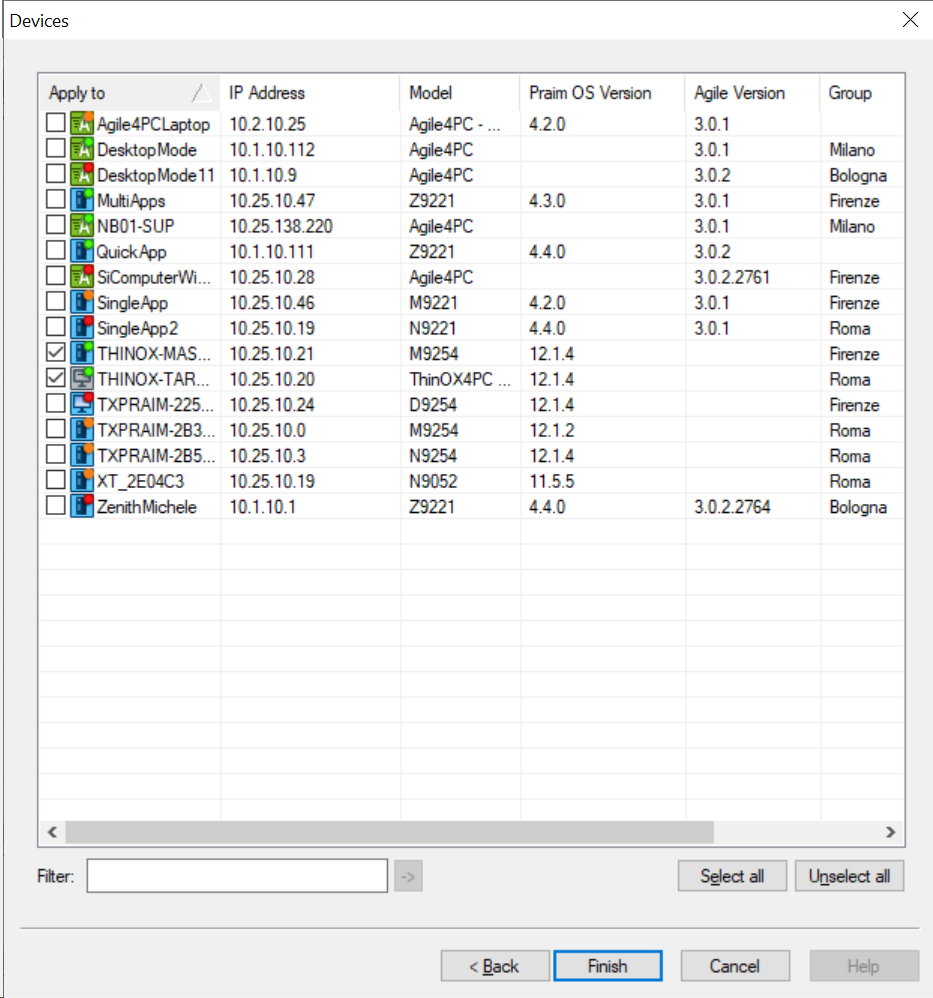
Task: Click the TXPRAIM-2B5... device icon
Action: point(82,454)
